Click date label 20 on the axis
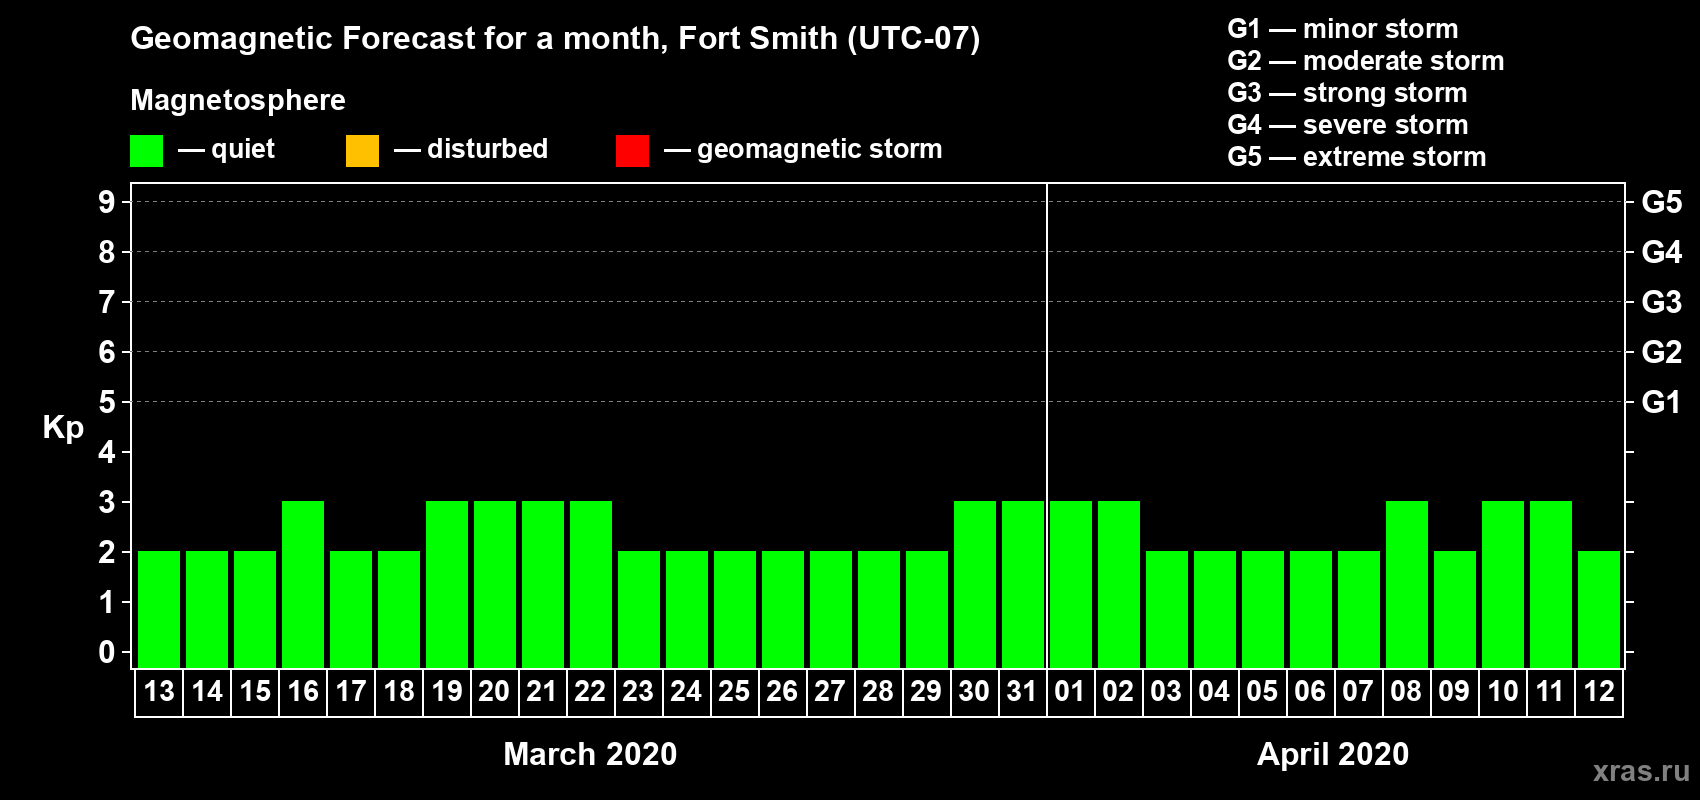The width and height of the screenshot is (1700, 800). [x=495, y=692]
